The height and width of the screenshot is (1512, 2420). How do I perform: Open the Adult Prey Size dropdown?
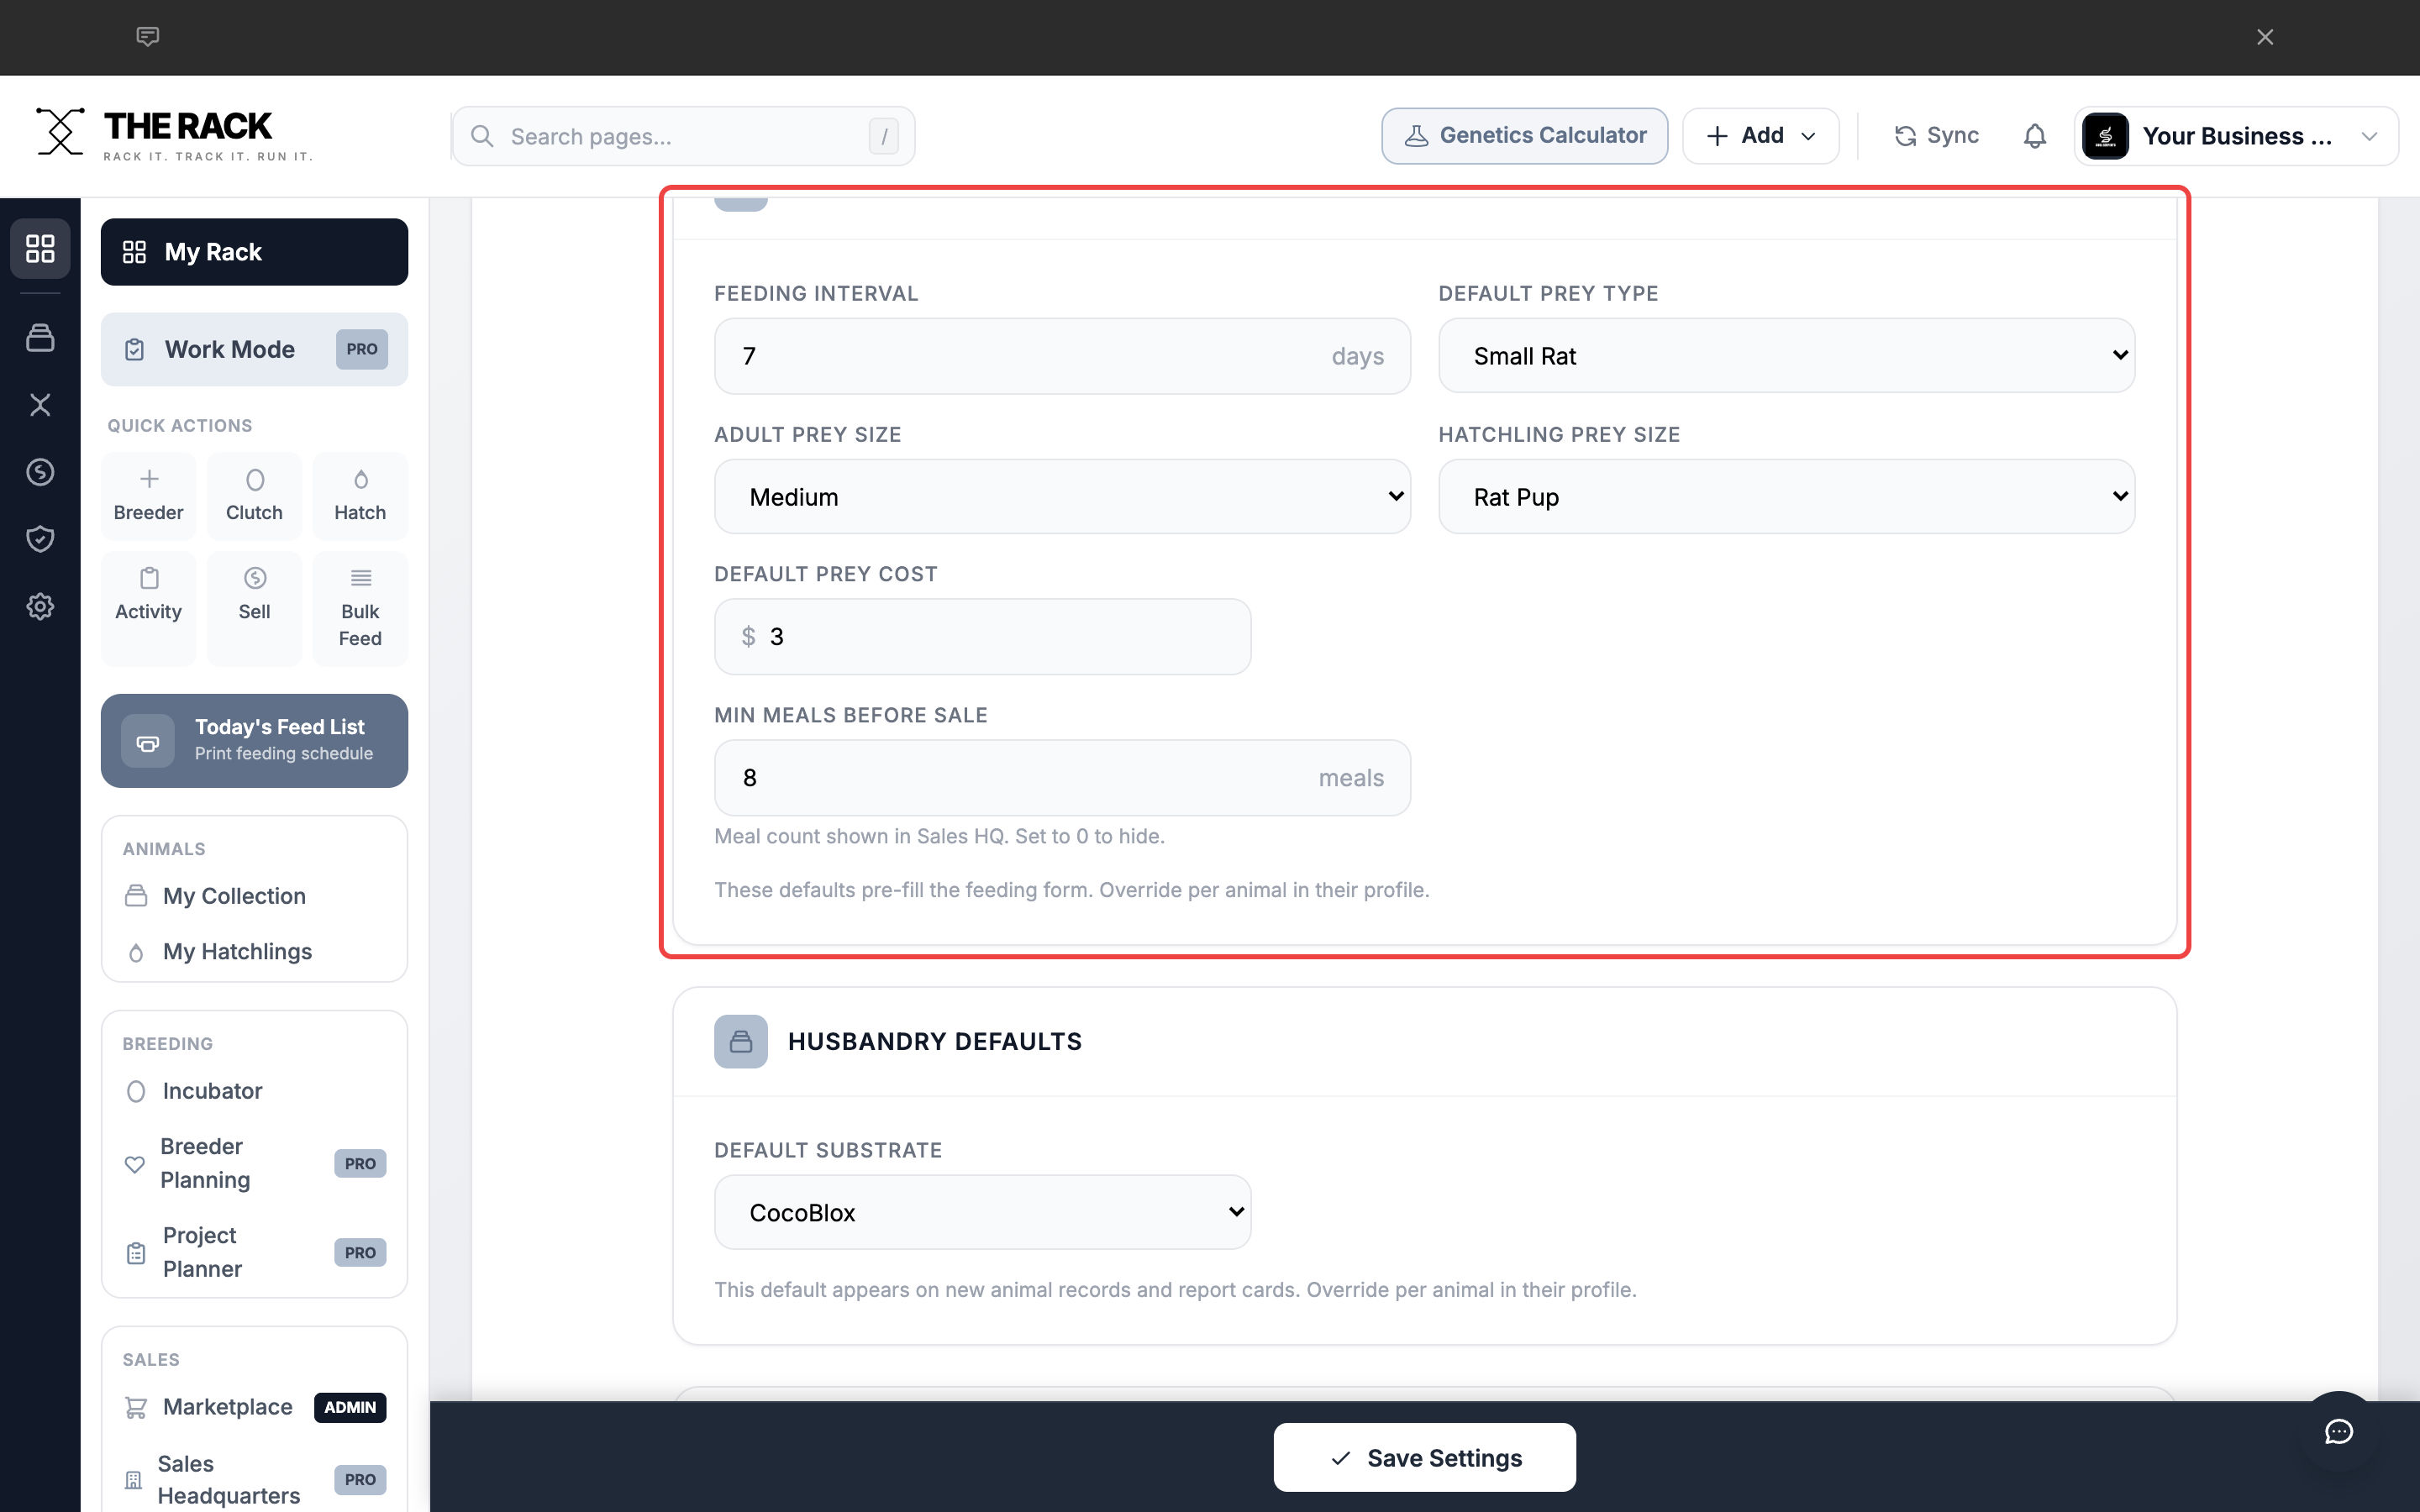pos(1062,497)
